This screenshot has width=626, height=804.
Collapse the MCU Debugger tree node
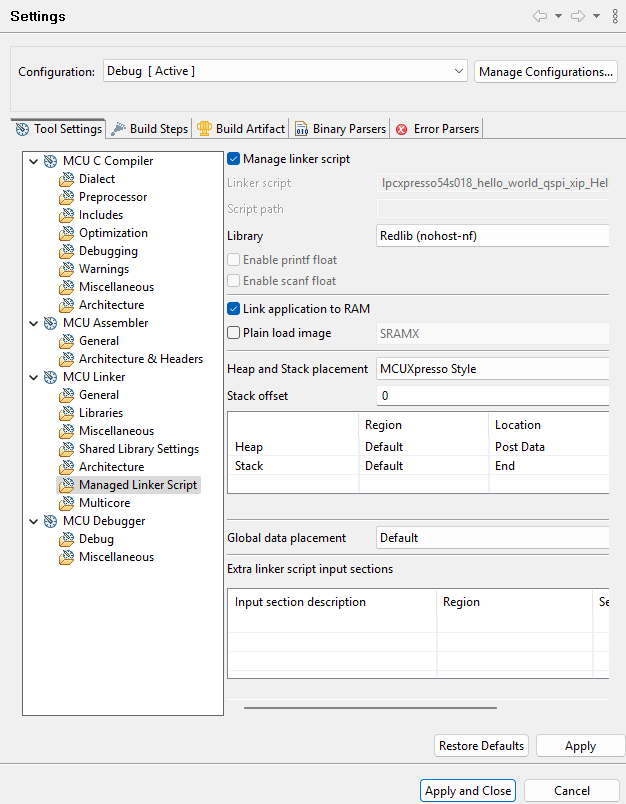pos(34,521)
